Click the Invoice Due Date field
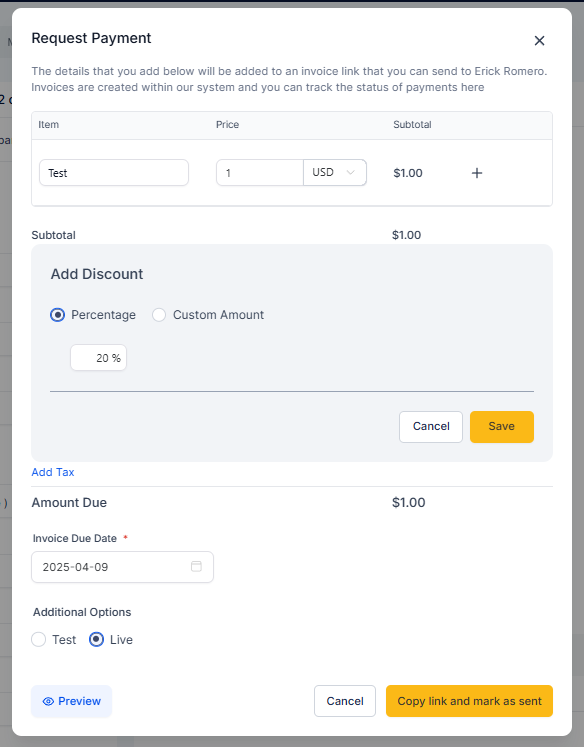The width and height of the screenshot is (584, 747). click(x=122, y=567)
